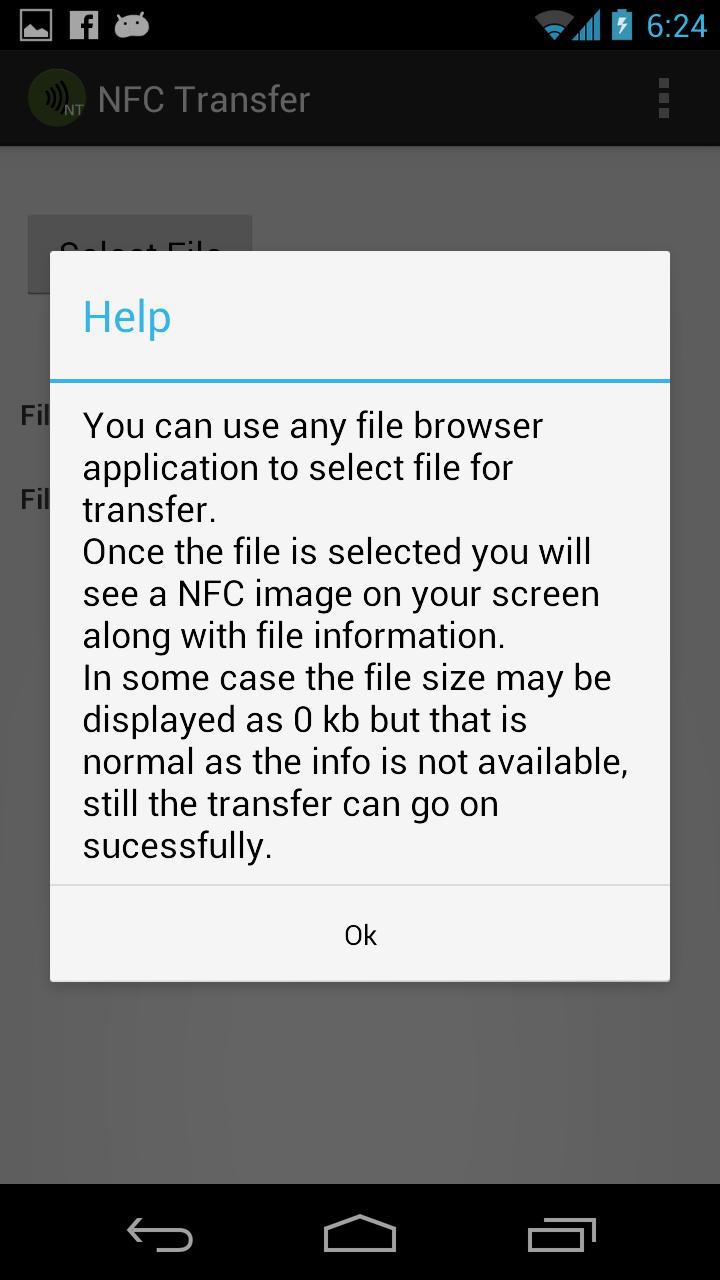The image size is (720, 1280).
Task: Click the NFC Transfer title text
Action: click(x=204, y=99)
